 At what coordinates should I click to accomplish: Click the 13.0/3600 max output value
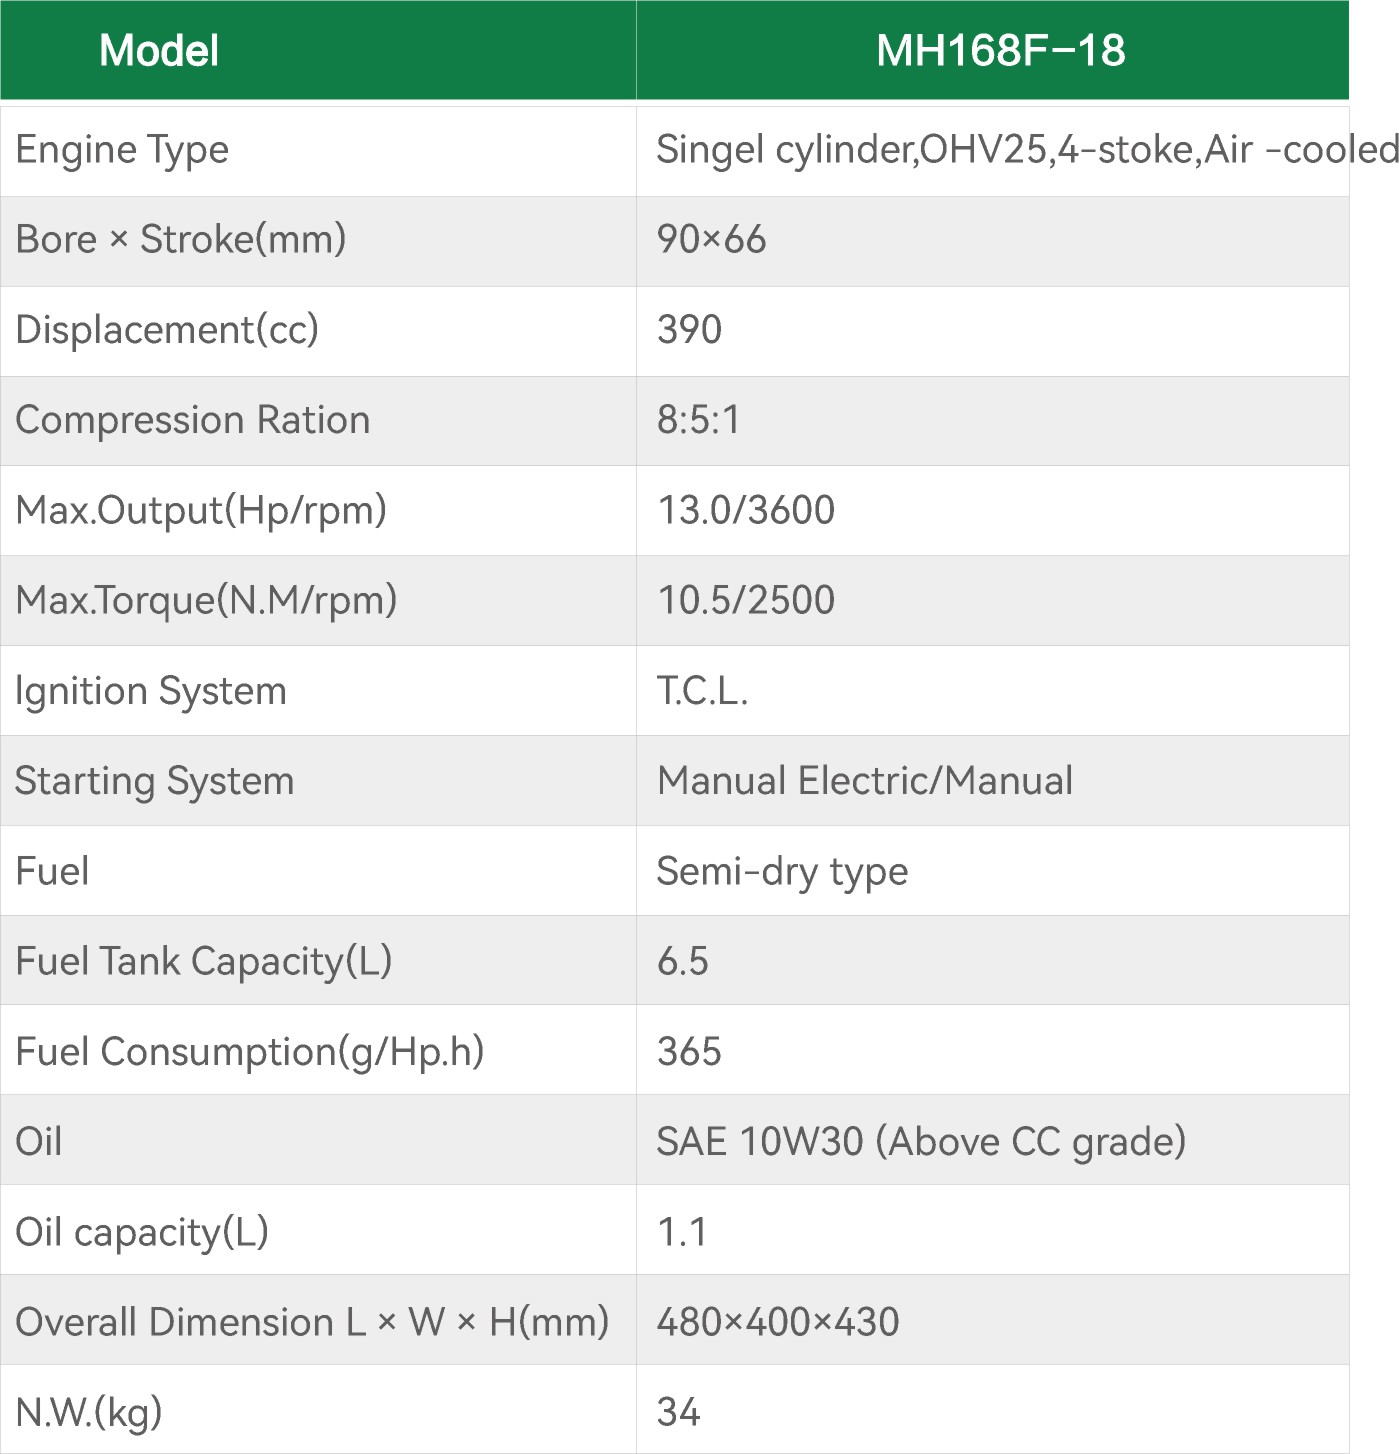click(x=746, y=510)
